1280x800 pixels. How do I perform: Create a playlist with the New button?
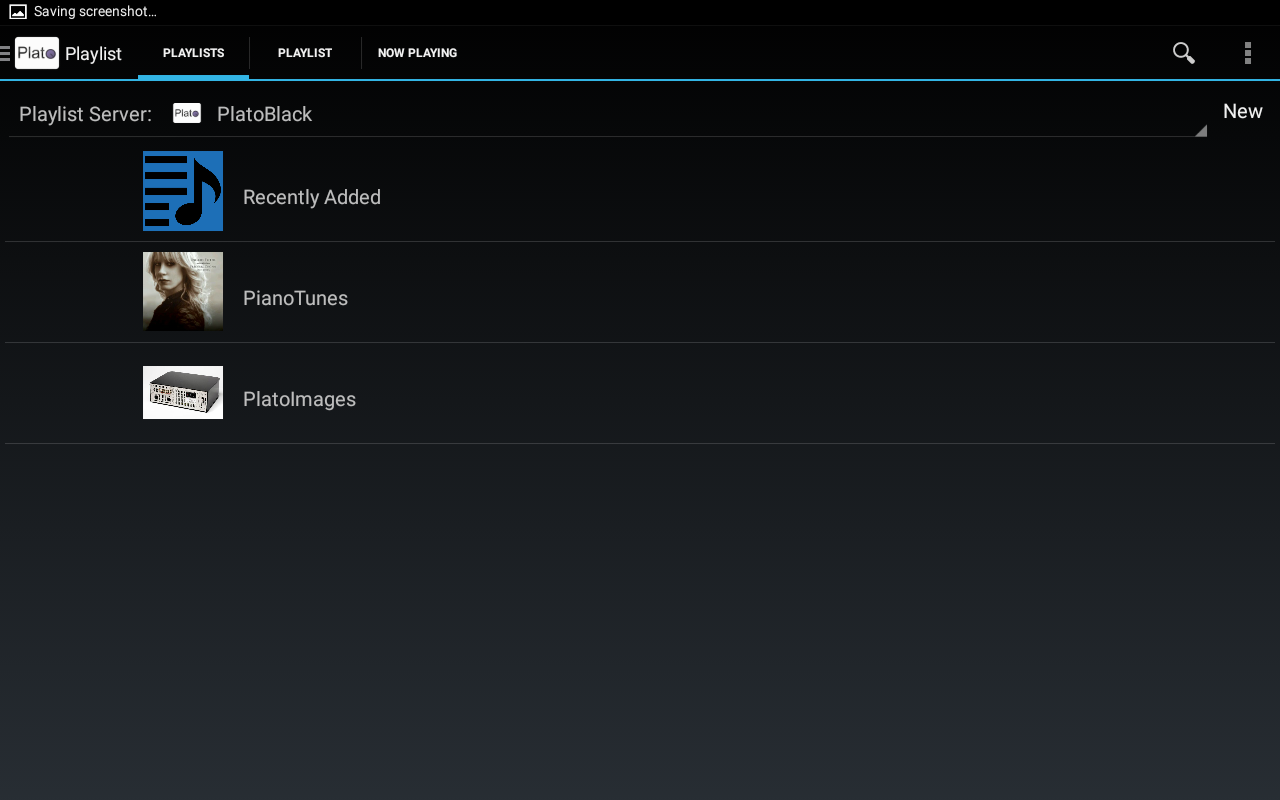[1242, 111]
